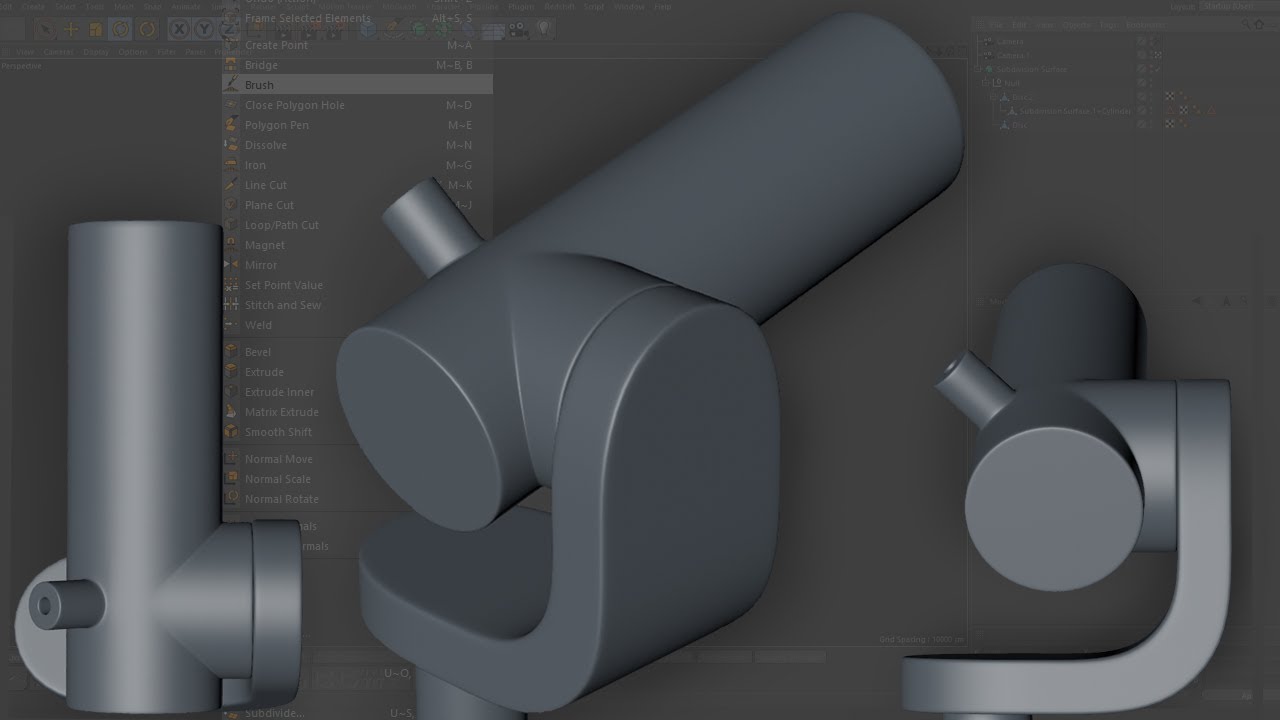1280x720 pixels.
Task: Choose Smooth Shift menu entry
Action: (x=279, y=432)
